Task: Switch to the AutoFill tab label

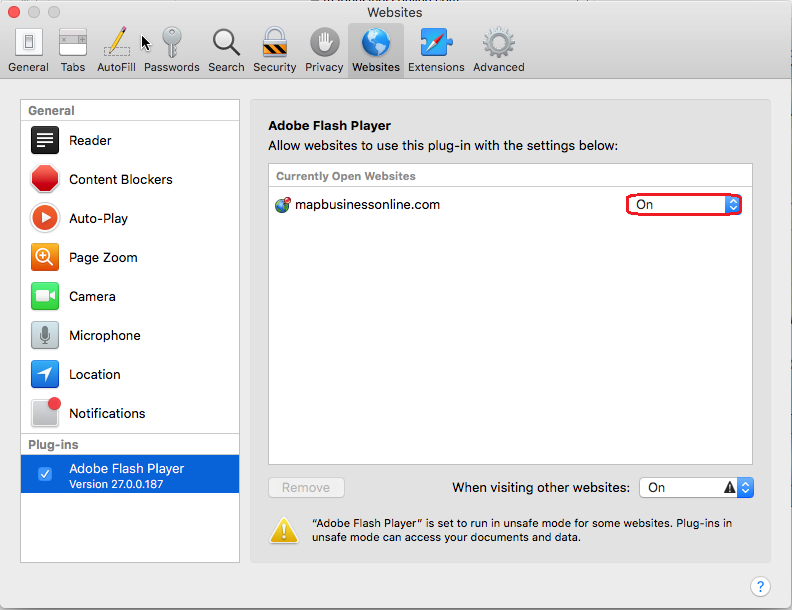Action: click(x=116, y=67)
